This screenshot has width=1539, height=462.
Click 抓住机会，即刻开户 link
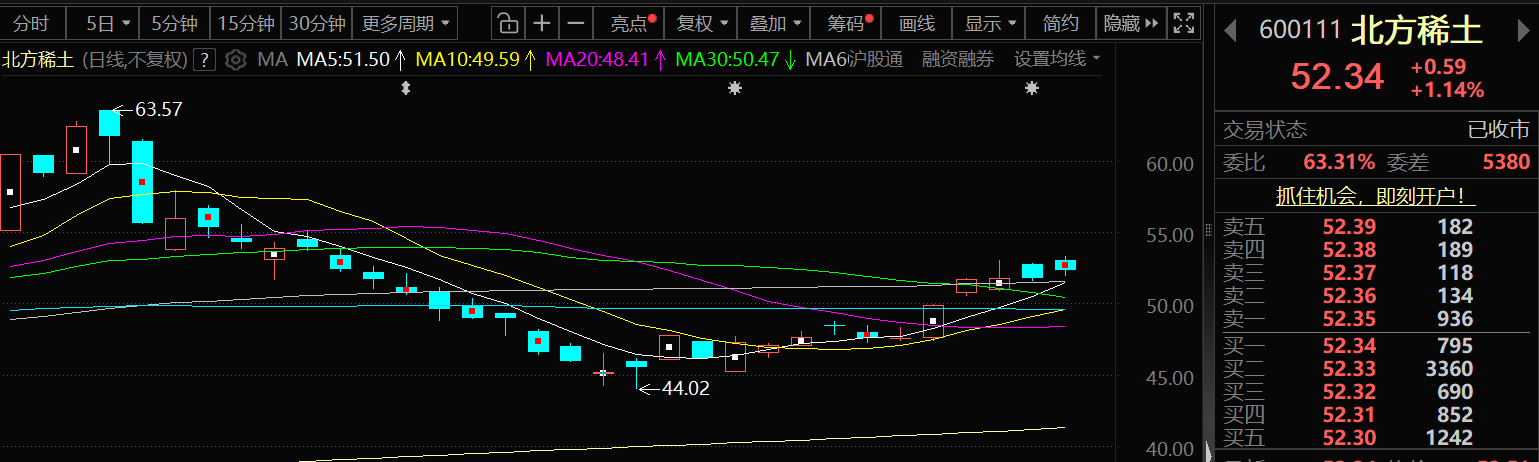click(x=1376, y=197)
